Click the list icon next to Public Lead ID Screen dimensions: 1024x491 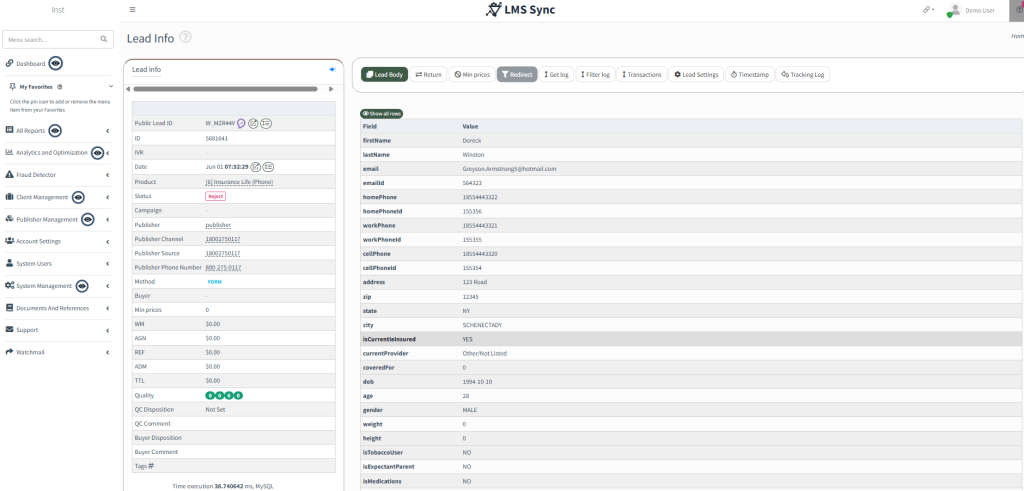point(266,123)
